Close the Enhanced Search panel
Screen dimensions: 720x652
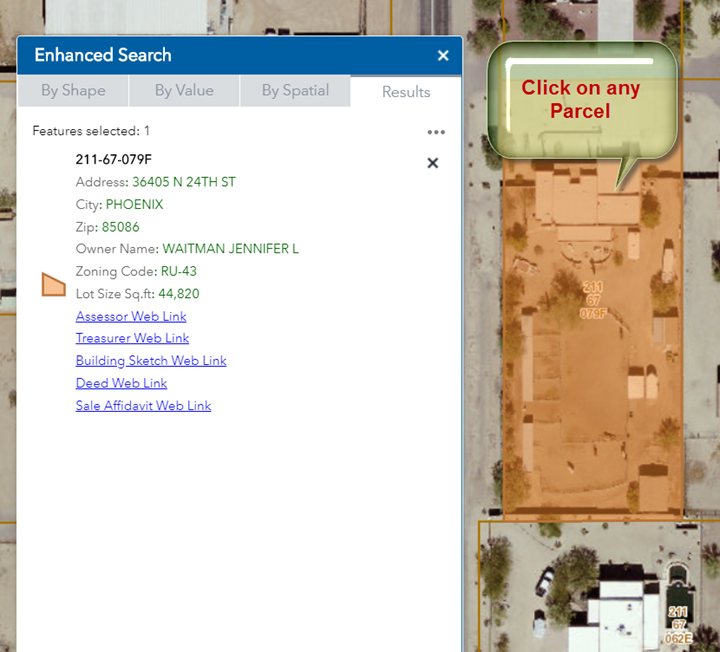point(443,56)
